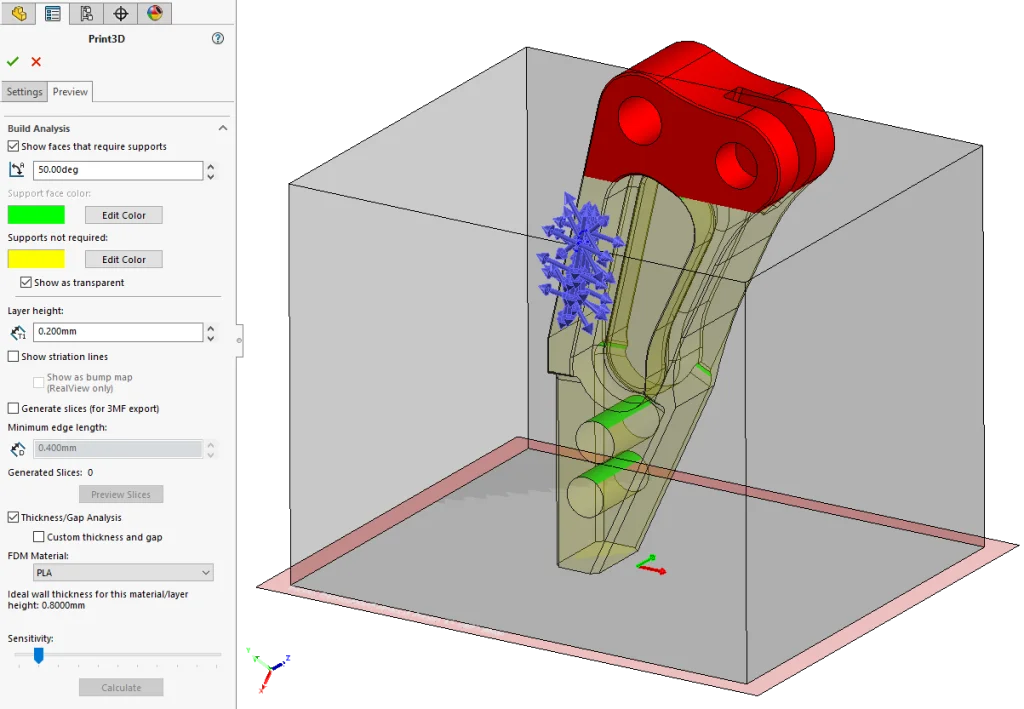Open the FeatureManager design tree tab
The width and height of the screenshot is (1024, 709).
(x=19, y=14)
